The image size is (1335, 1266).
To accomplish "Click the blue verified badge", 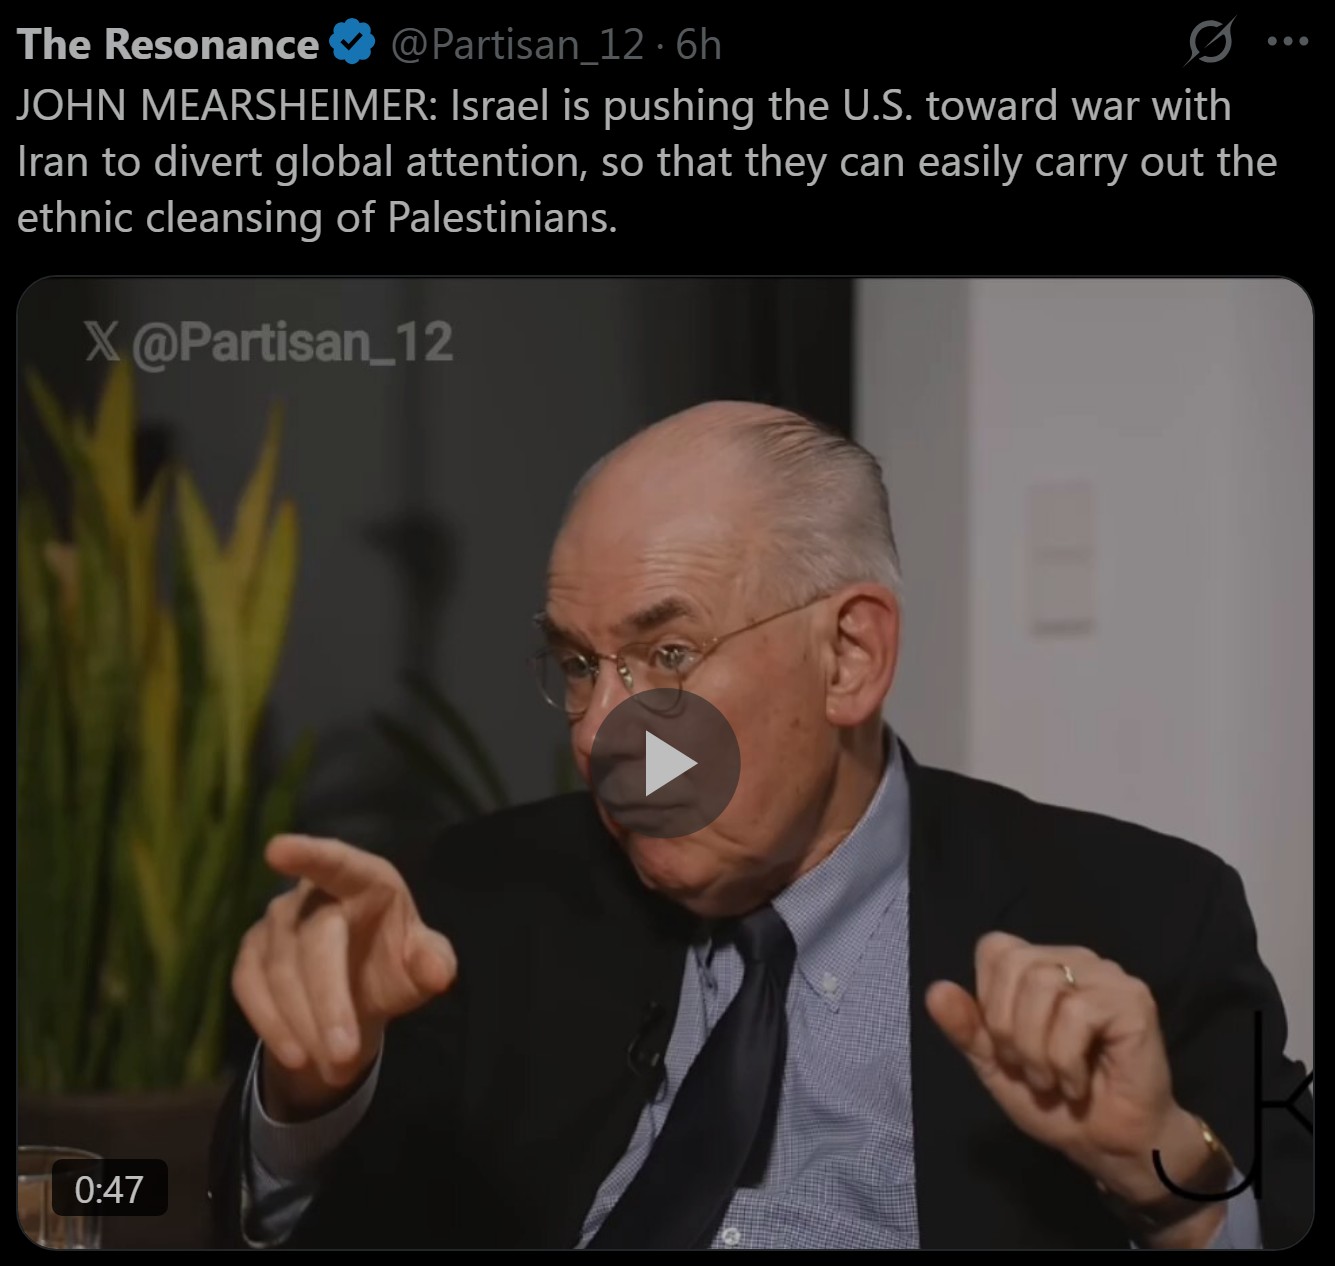I will click(351, 44).
